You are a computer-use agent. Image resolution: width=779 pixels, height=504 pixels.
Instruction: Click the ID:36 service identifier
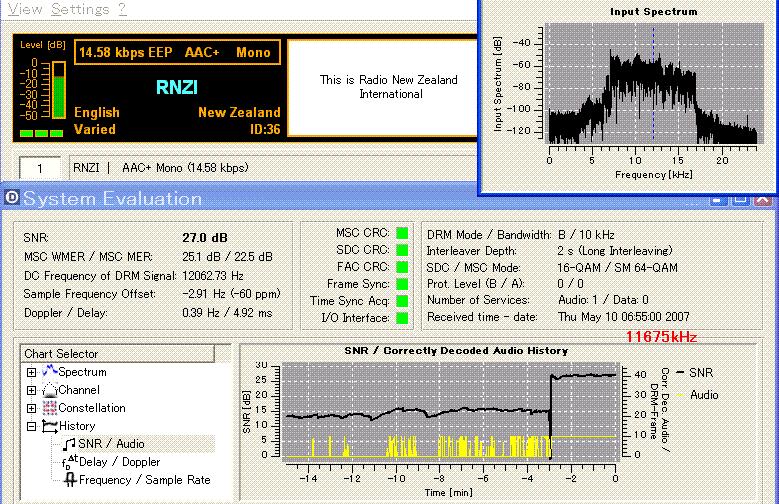point(265,130)
